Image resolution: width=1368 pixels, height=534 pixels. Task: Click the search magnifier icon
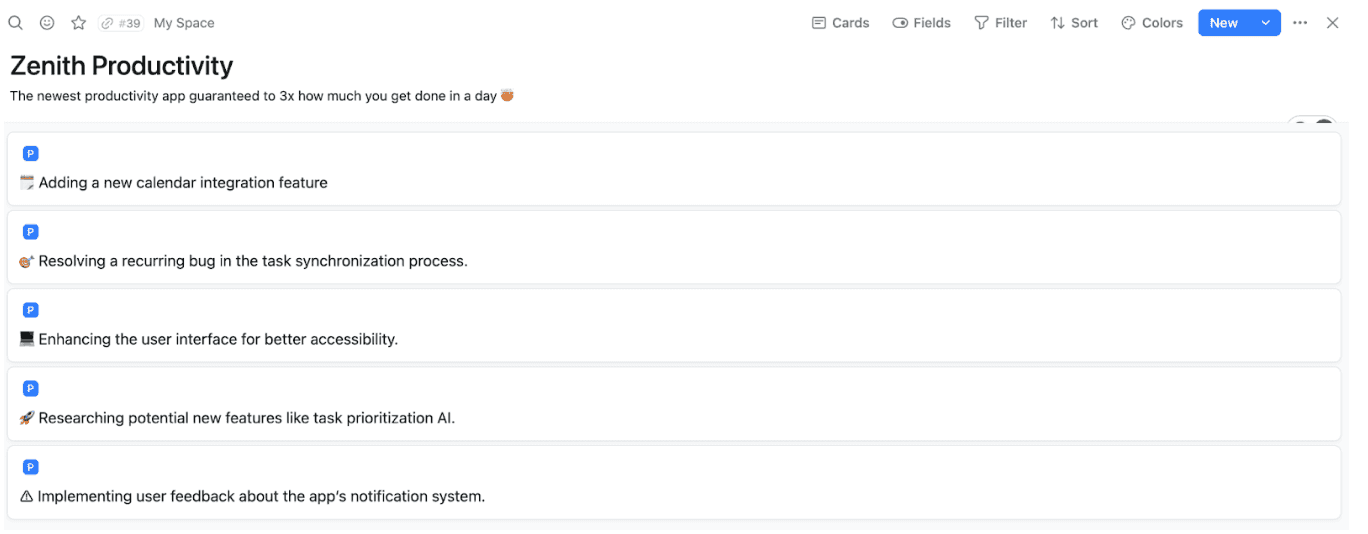point(15,23)
